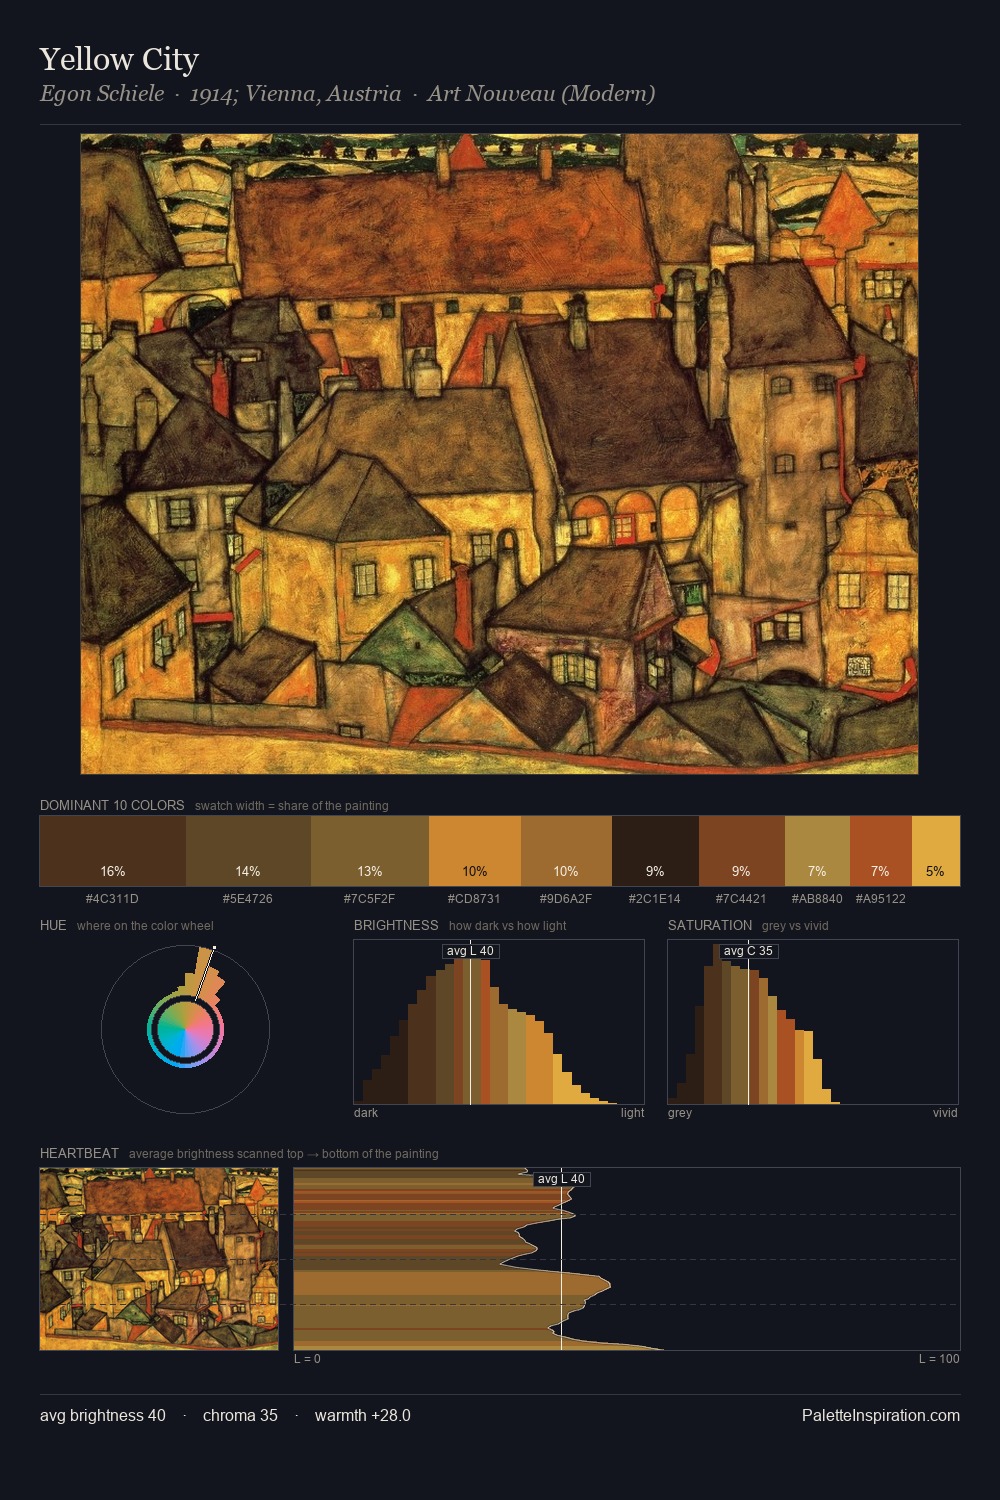This screenshot has width=1000, height=1500.
Task: Select the #9D6A2F swatch
Action: click(x=566, y=851)
